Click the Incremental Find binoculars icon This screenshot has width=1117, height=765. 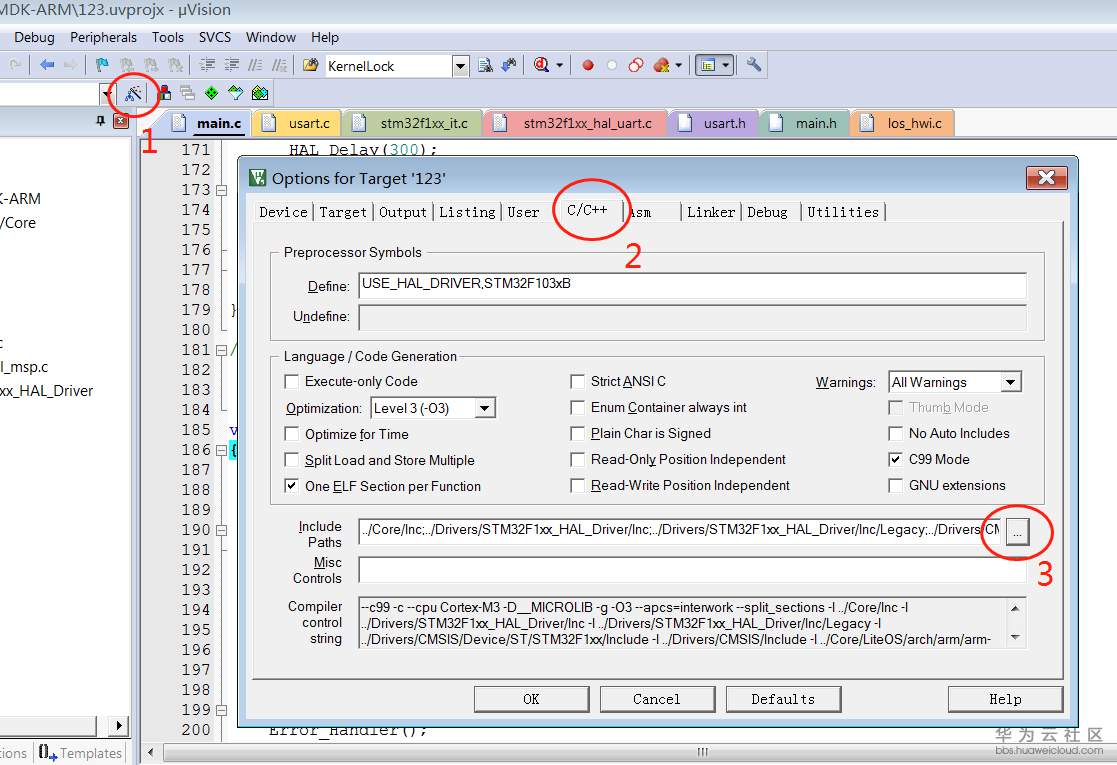(509, 66)
